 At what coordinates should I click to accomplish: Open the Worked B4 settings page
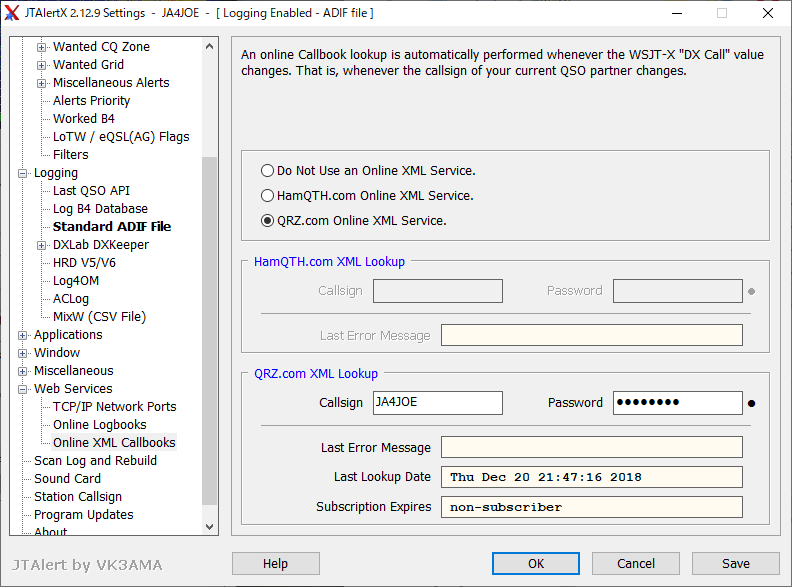[84, 119]
